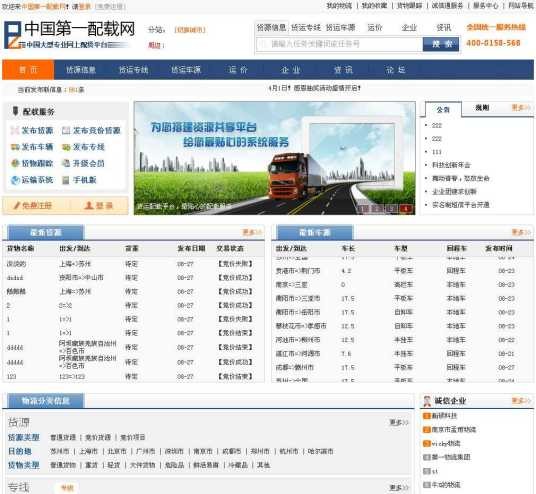The height and width of the screenshot is (494, 536).
Task: Click banner slide indicator number 4
Action: pyautogui.click(x=406, y=208)
